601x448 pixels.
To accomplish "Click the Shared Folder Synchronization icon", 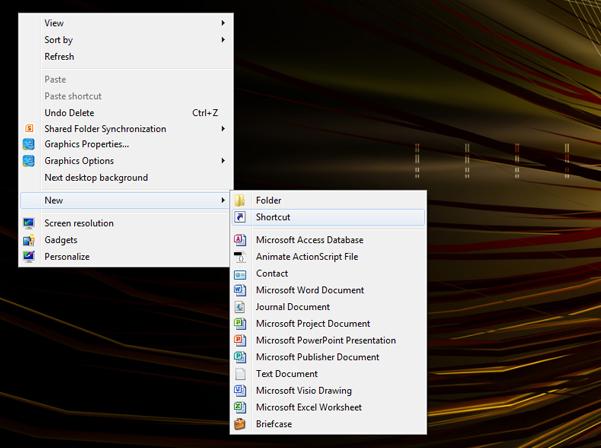I will coord(29,129).
